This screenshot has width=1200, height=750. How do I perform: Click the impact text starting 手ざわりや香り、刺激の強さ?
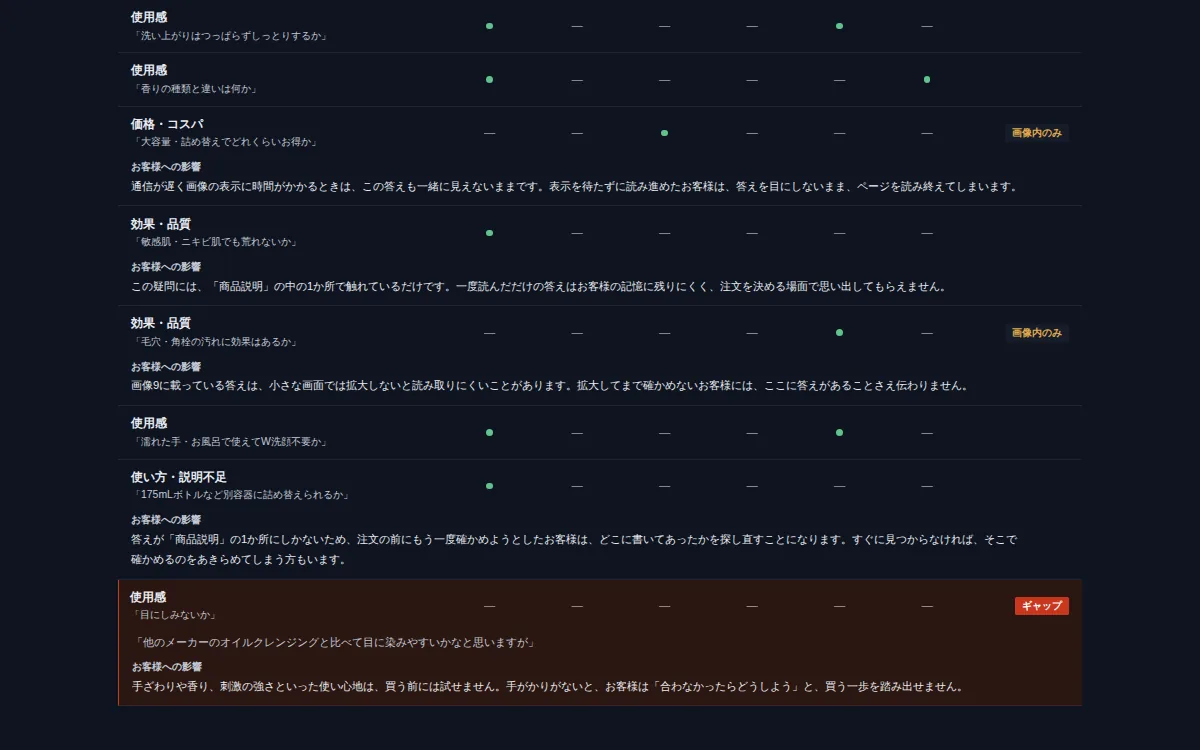[x=549, y=687]
